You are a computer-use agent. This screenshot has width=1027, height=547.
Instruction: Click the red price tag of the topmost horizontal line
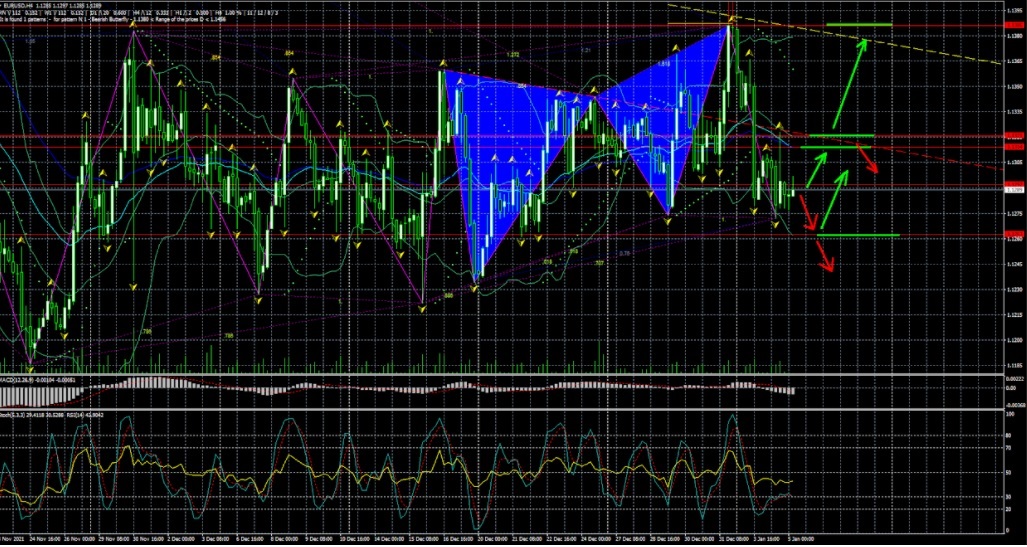[1014, 25]
